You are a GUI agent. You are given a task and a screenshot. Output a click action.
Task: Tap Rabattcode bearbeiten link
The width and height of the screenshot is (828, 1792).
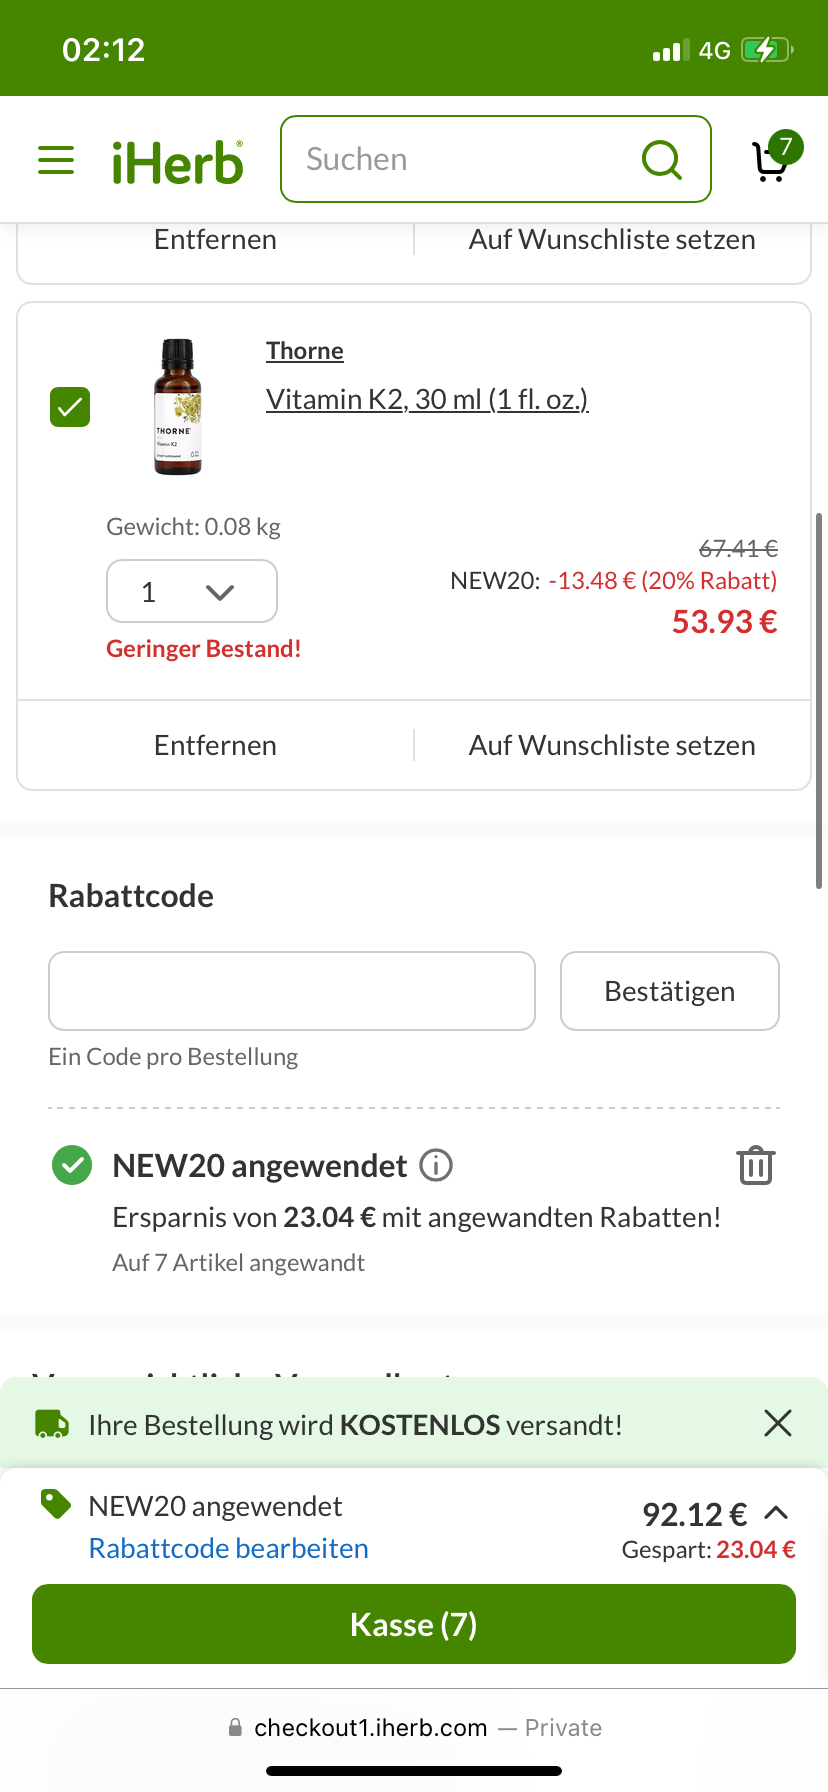(229, 1548)
